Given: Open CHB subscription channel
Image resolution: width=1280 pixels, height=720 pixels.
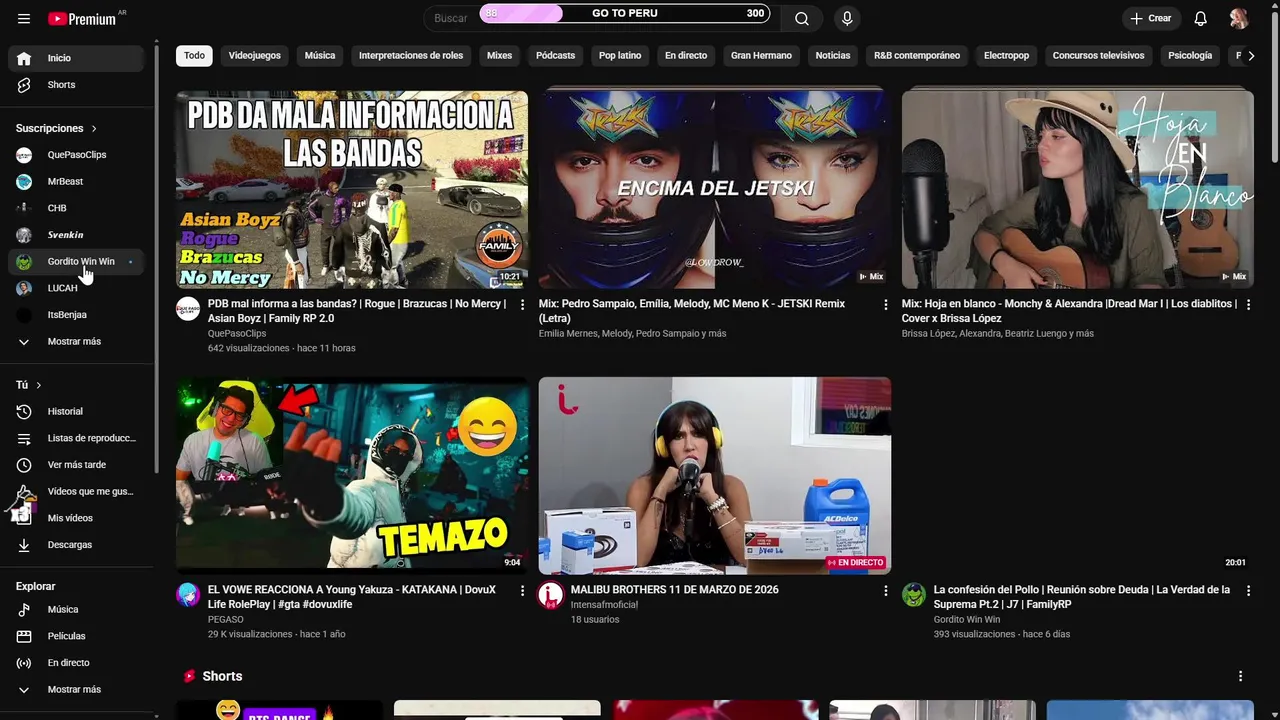Looking at the screenshot, I should tap(76, 208).
